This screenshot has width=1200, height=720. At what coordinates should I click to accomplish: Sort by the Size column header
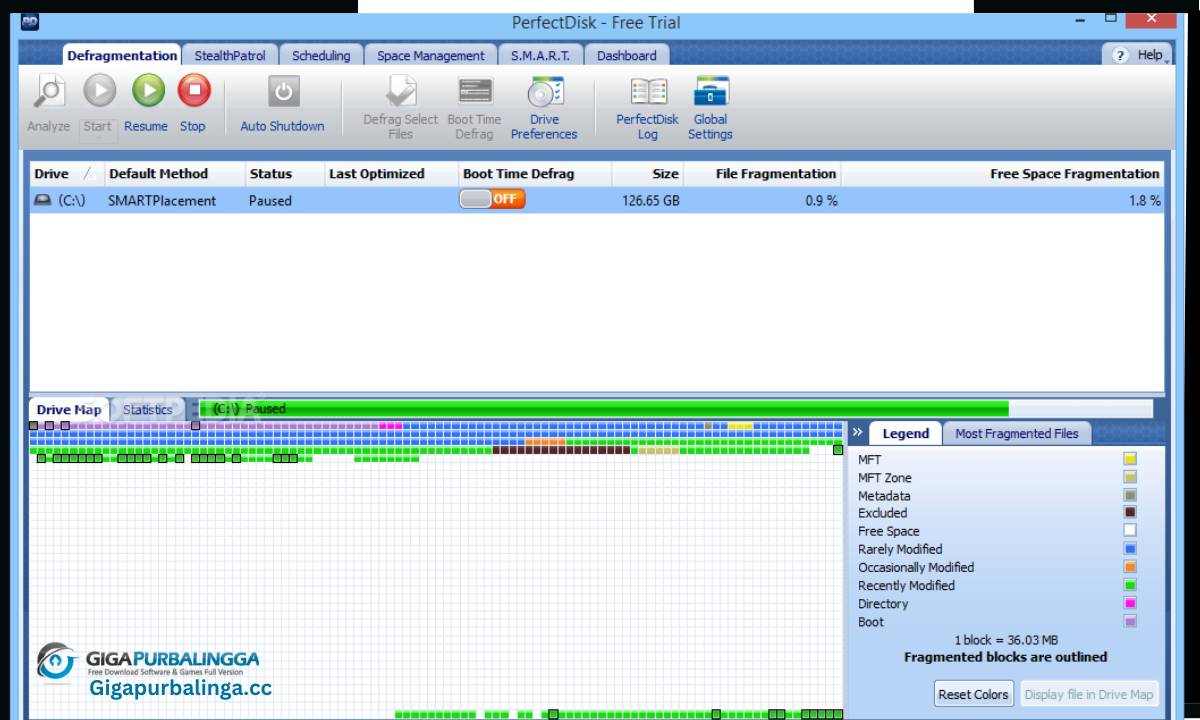pos(648,174)
